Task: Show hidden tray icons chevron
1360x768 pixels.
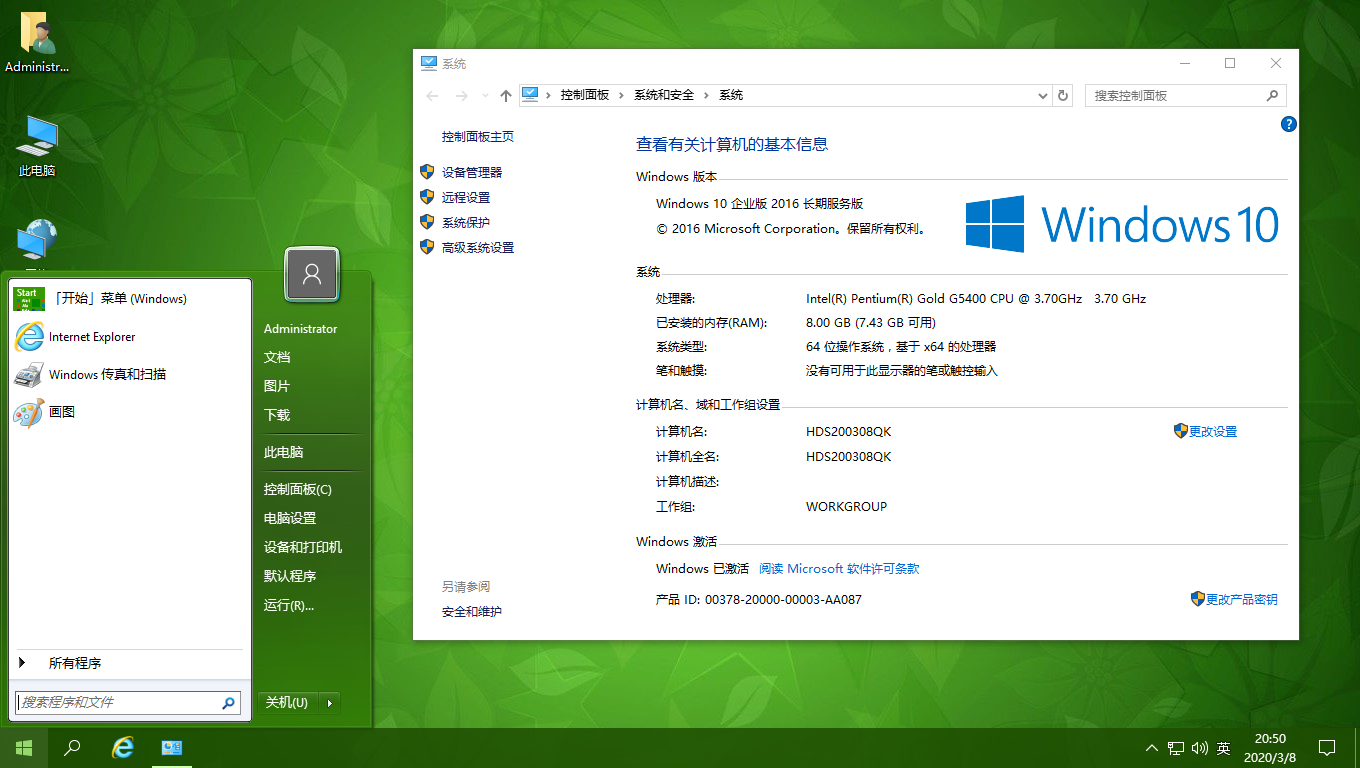Action: [1151, 748]
